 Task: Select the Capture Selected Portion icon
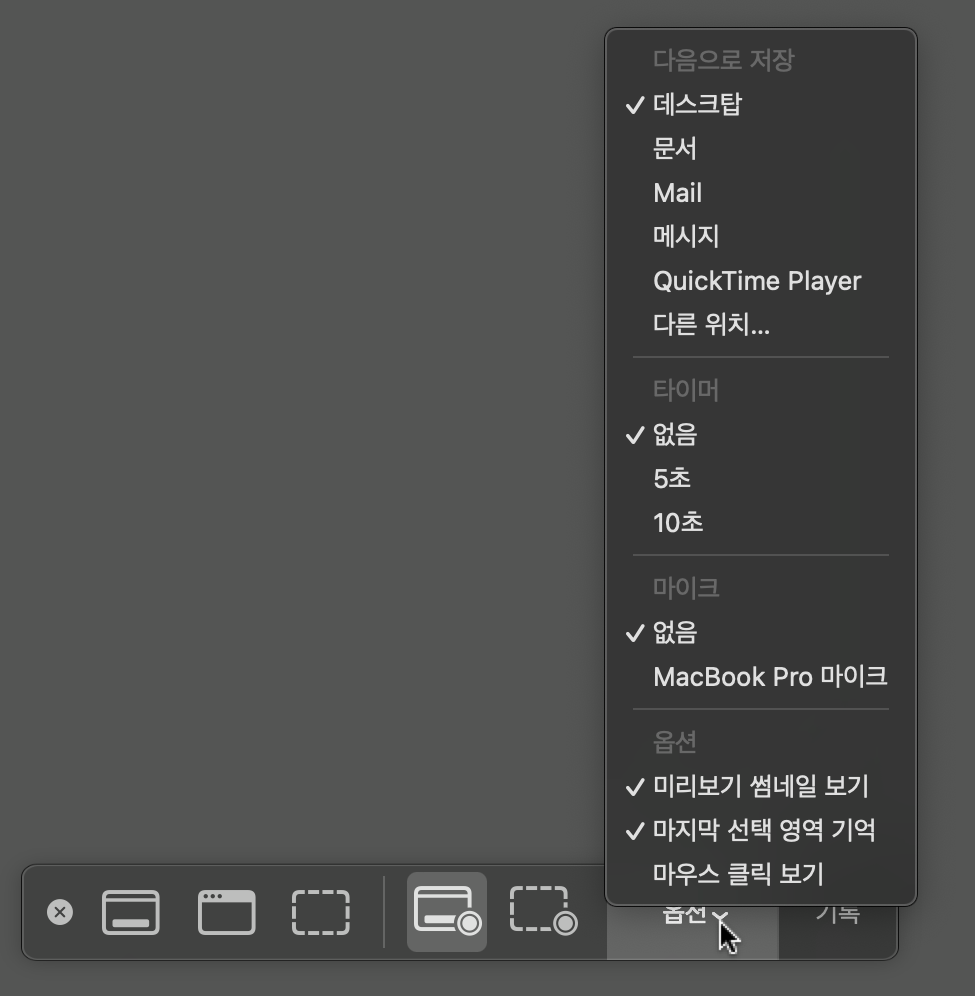point(321,912)
